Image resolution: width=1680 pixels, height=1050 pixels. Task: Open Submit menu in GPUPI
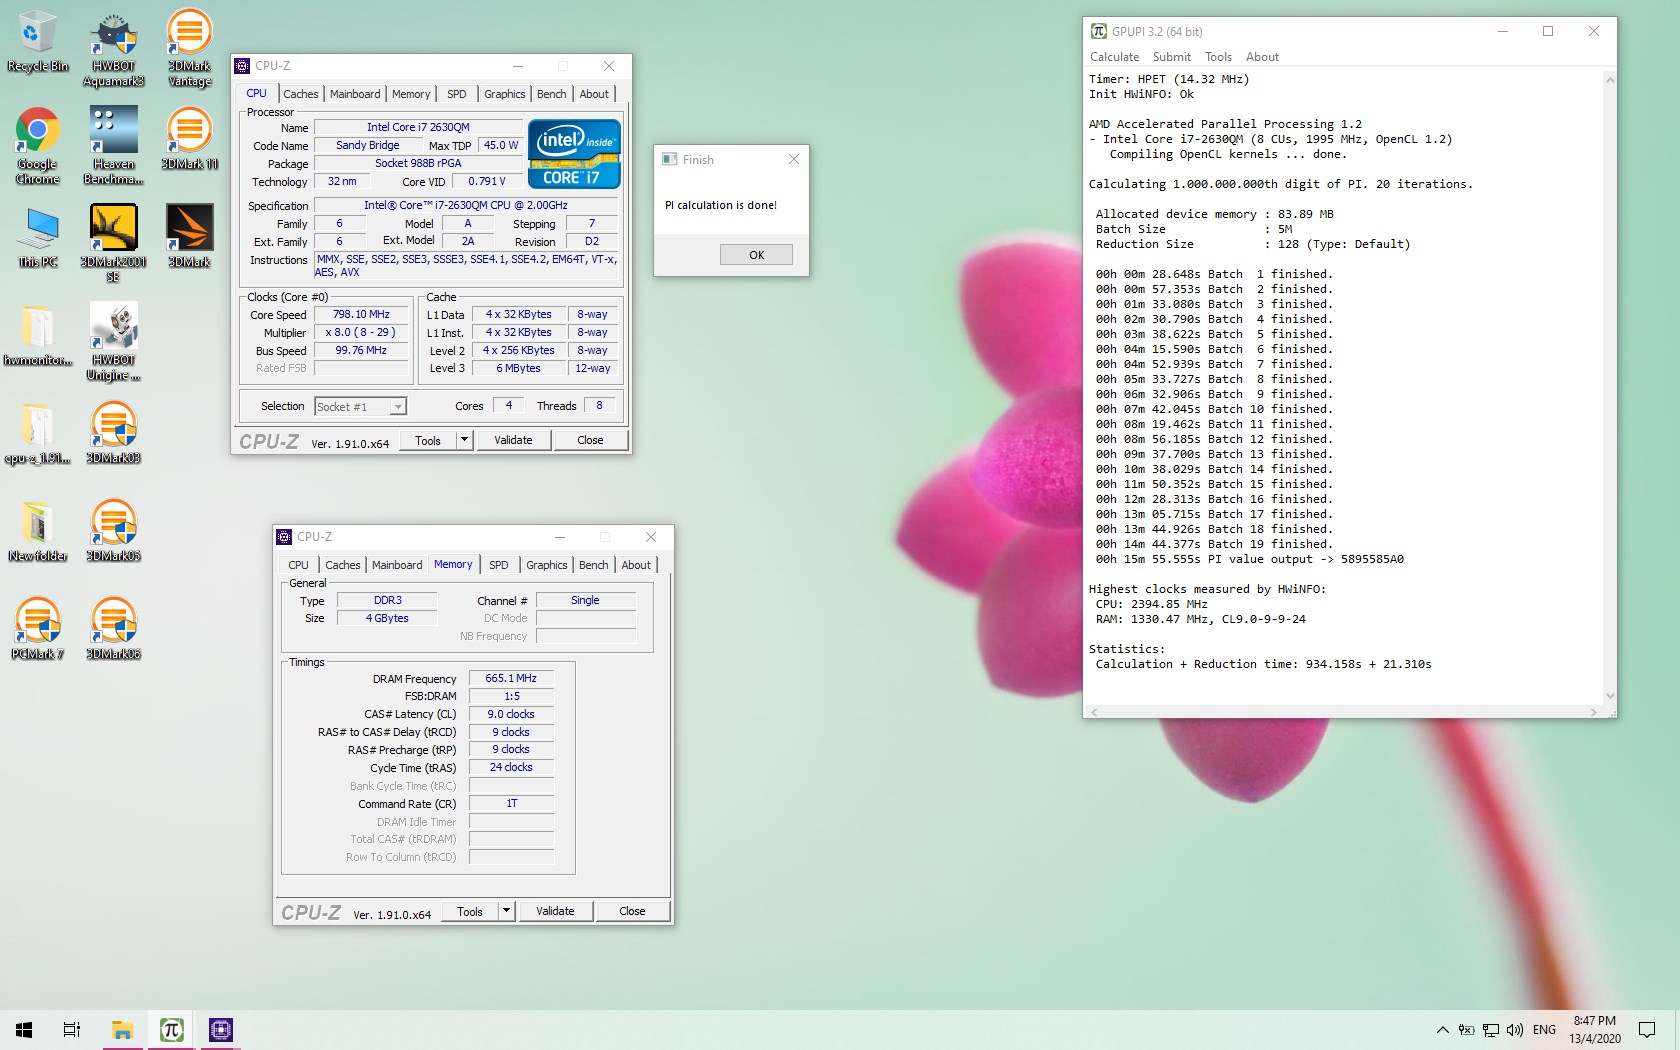(1171, 57)
